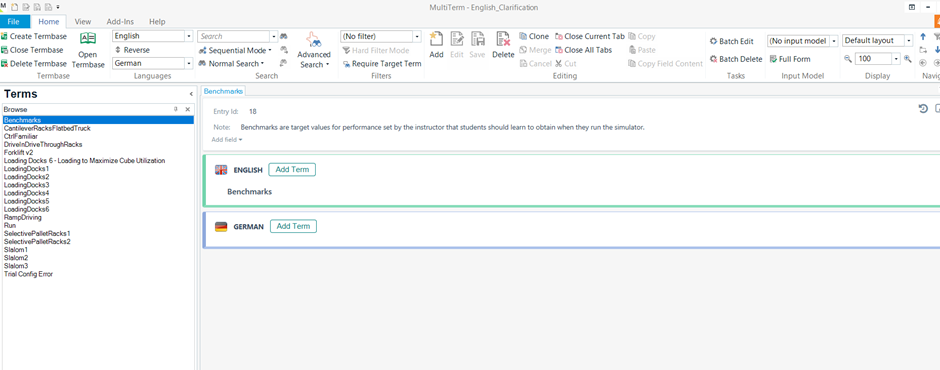Click the Cut scissors icon
The width and height of the screenshot is (940, 370).
(559, 64)
